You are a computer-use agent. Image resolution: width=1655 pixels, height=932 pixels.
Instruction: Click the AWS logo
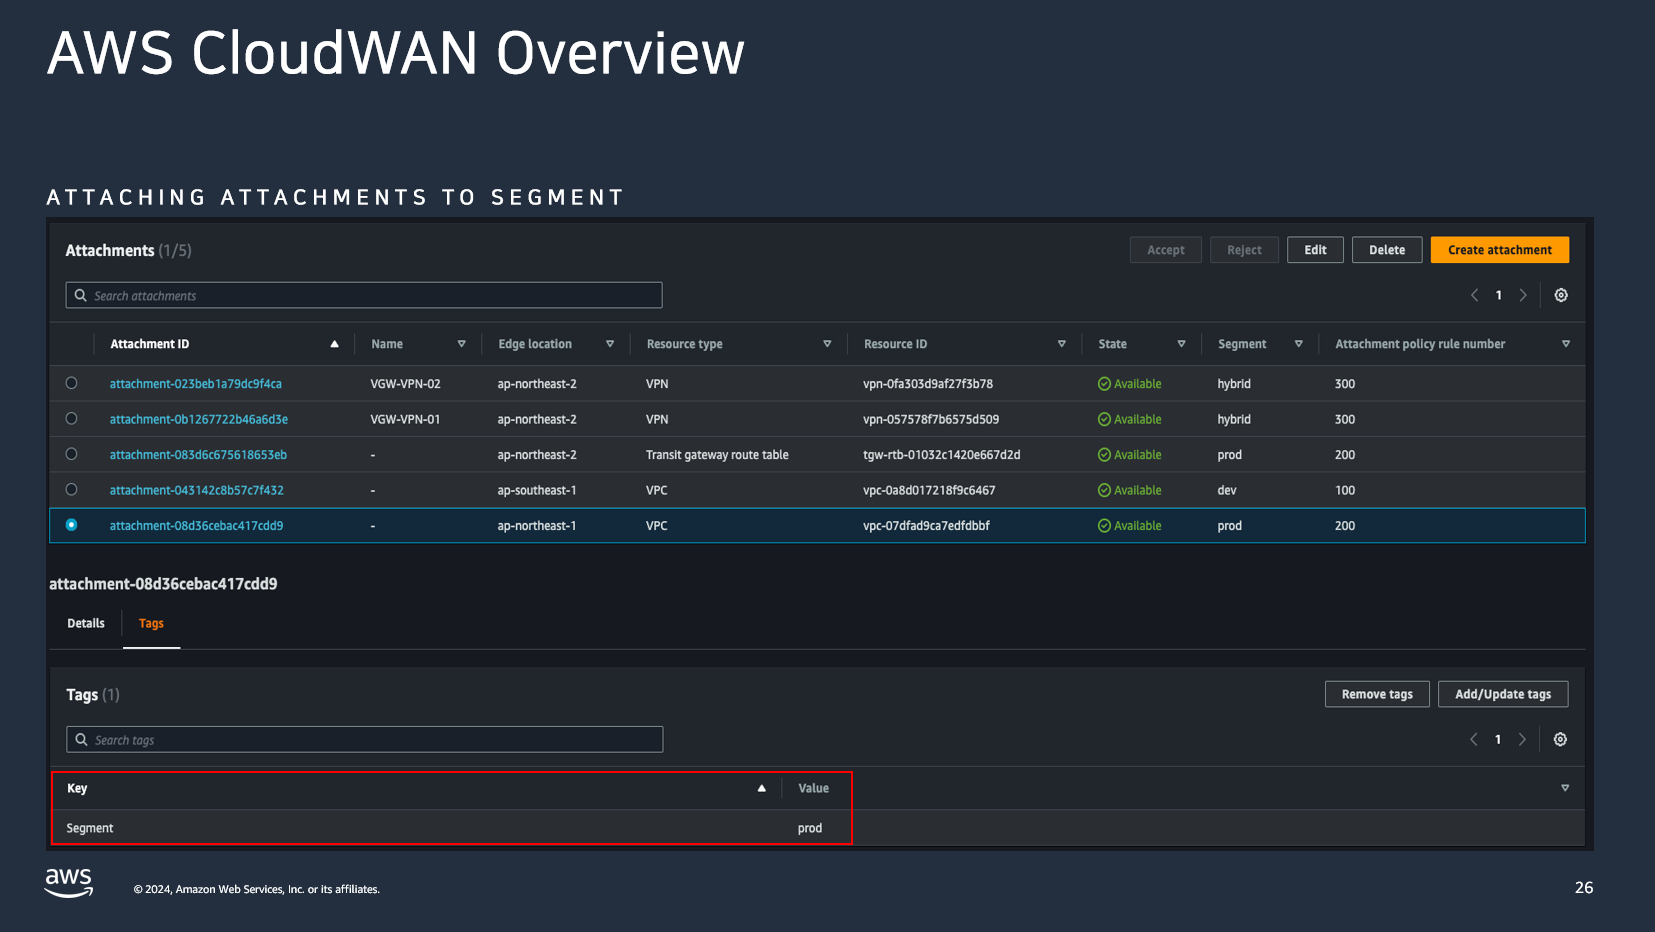pos(69,882)
